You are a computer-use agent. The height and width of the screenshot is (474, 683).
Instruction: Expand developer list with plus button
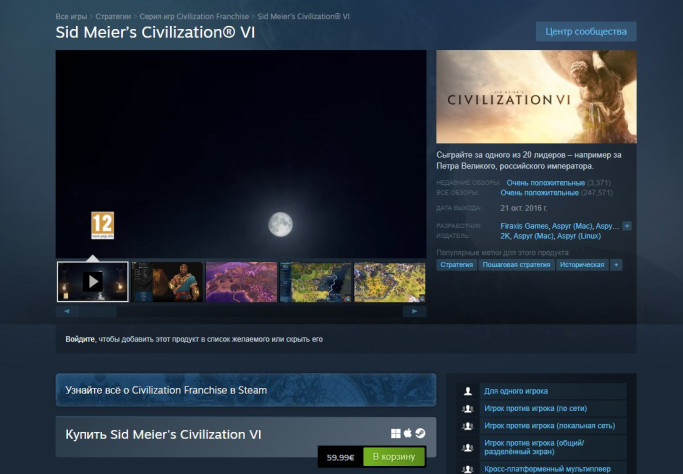(x=627, y=226)
